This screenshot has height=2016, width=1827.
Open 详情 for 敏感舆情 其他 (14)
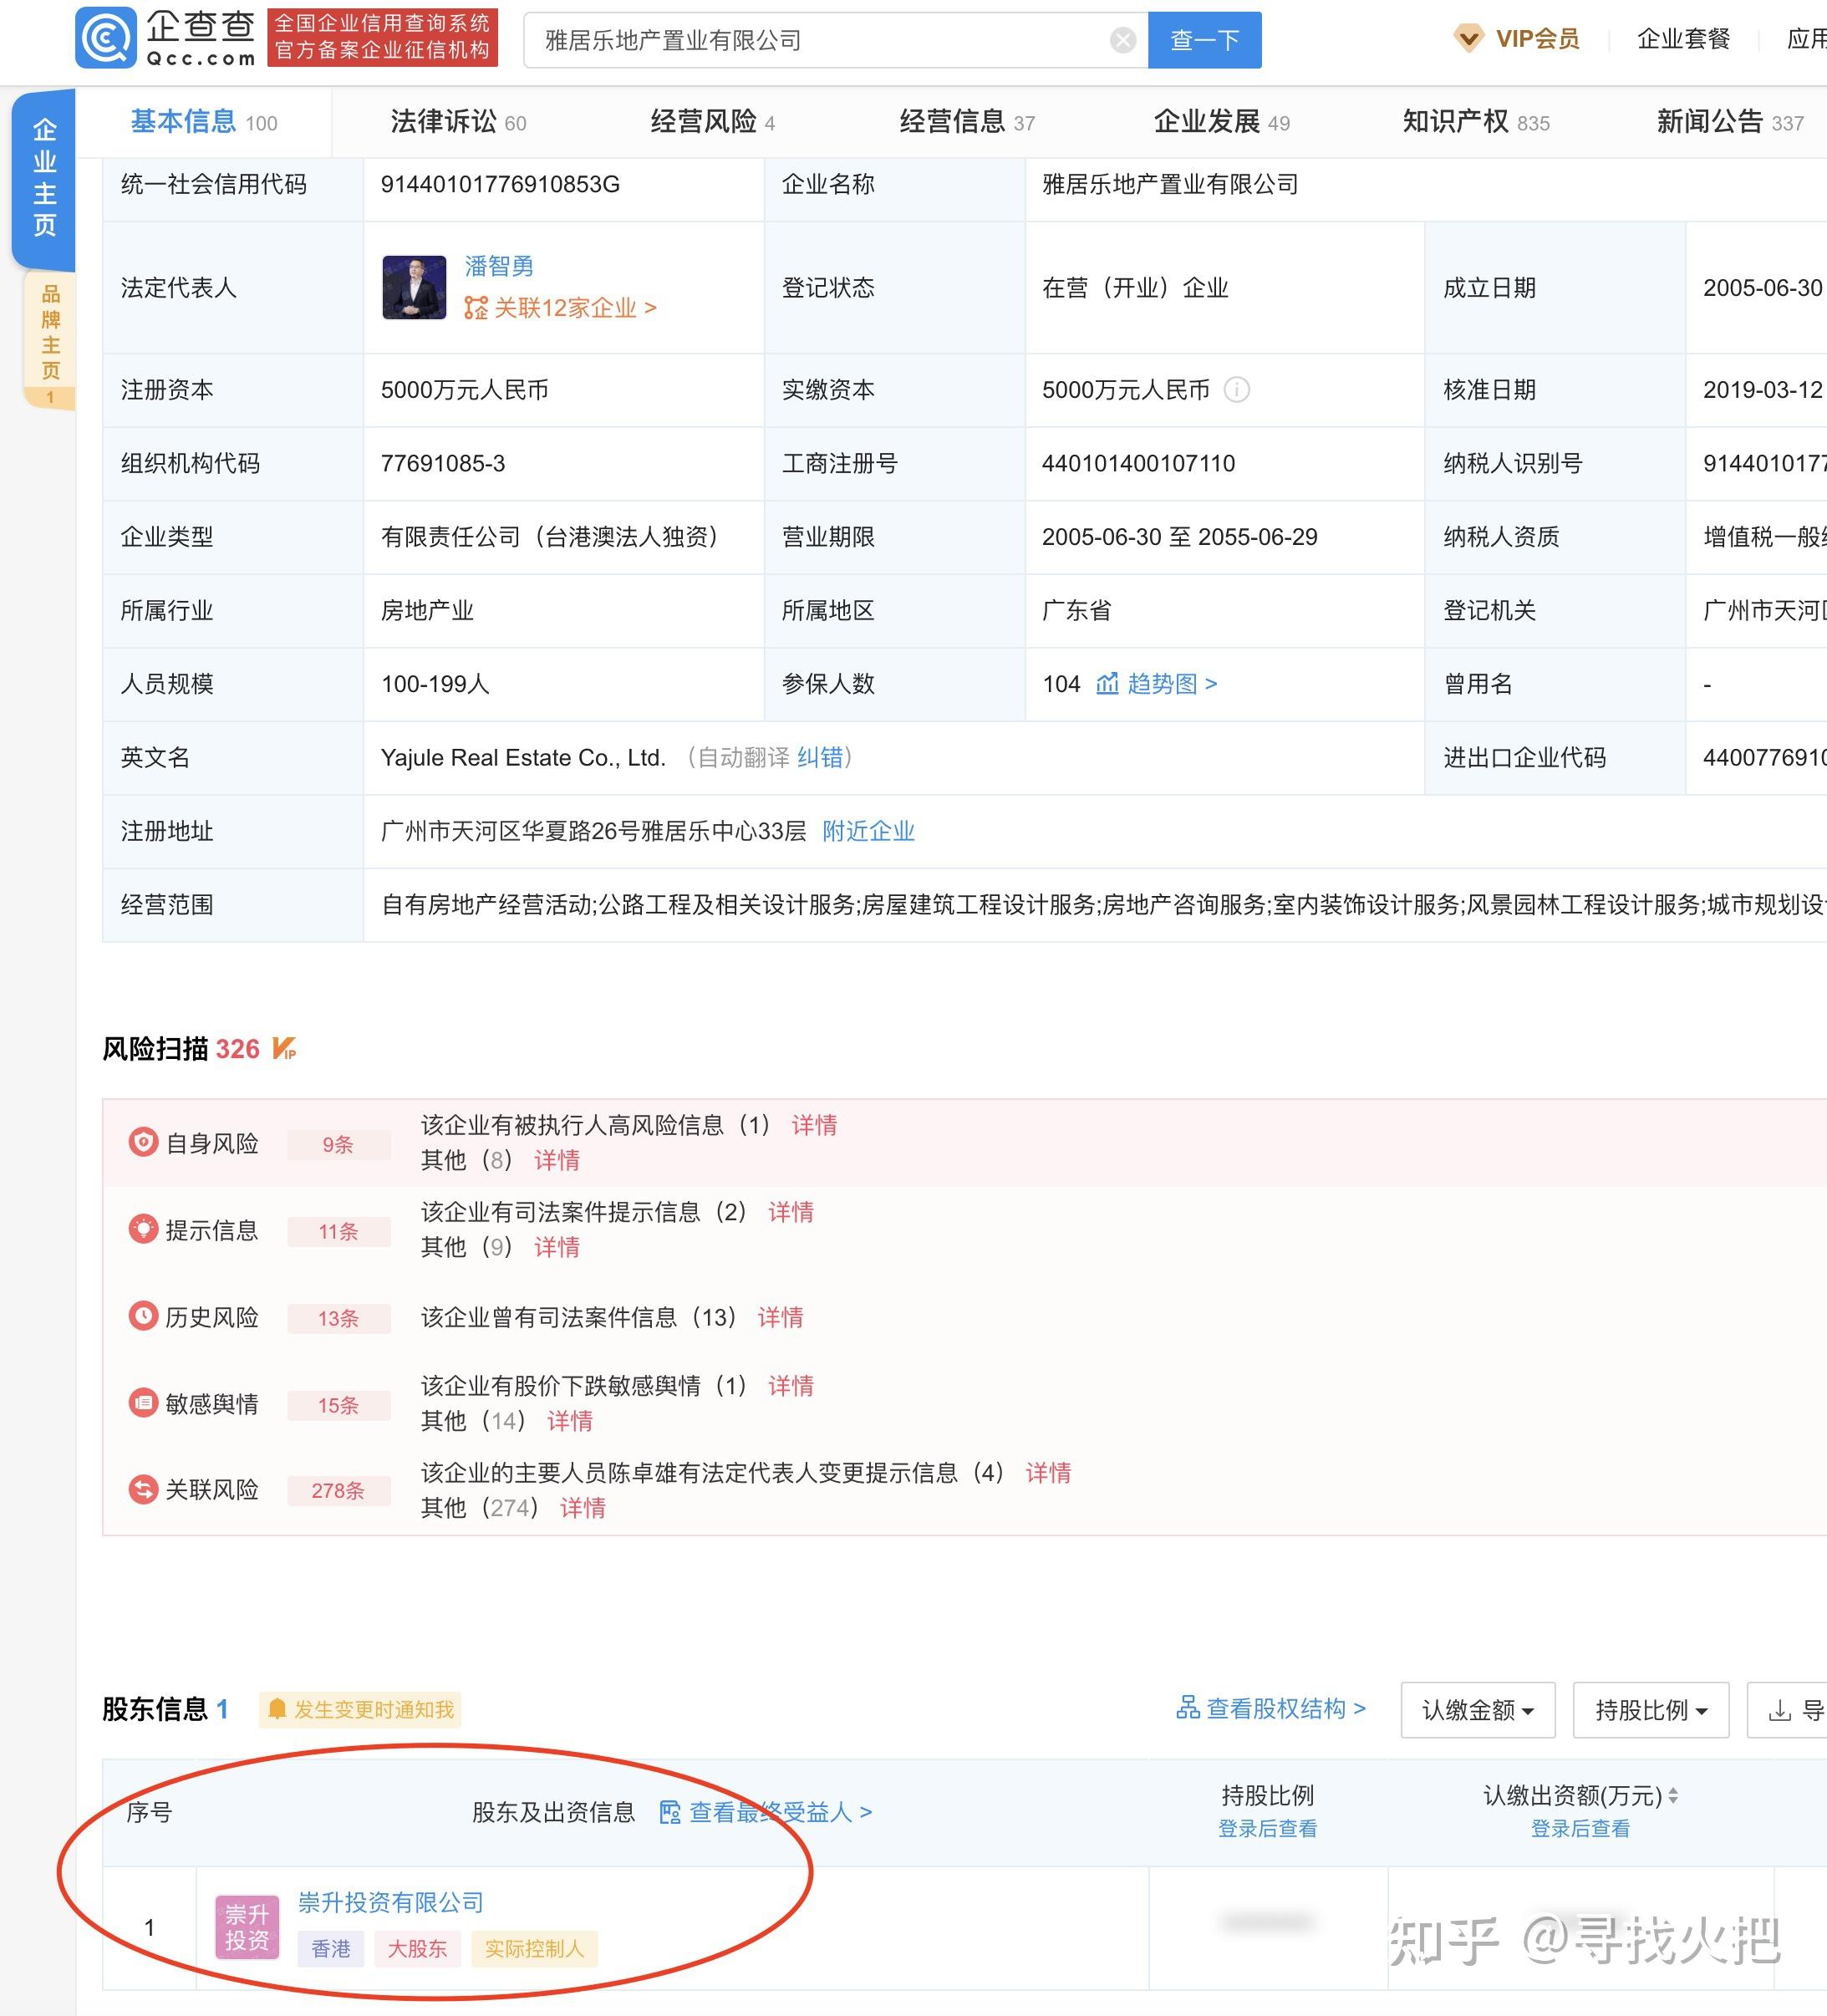click(570, 1421)
